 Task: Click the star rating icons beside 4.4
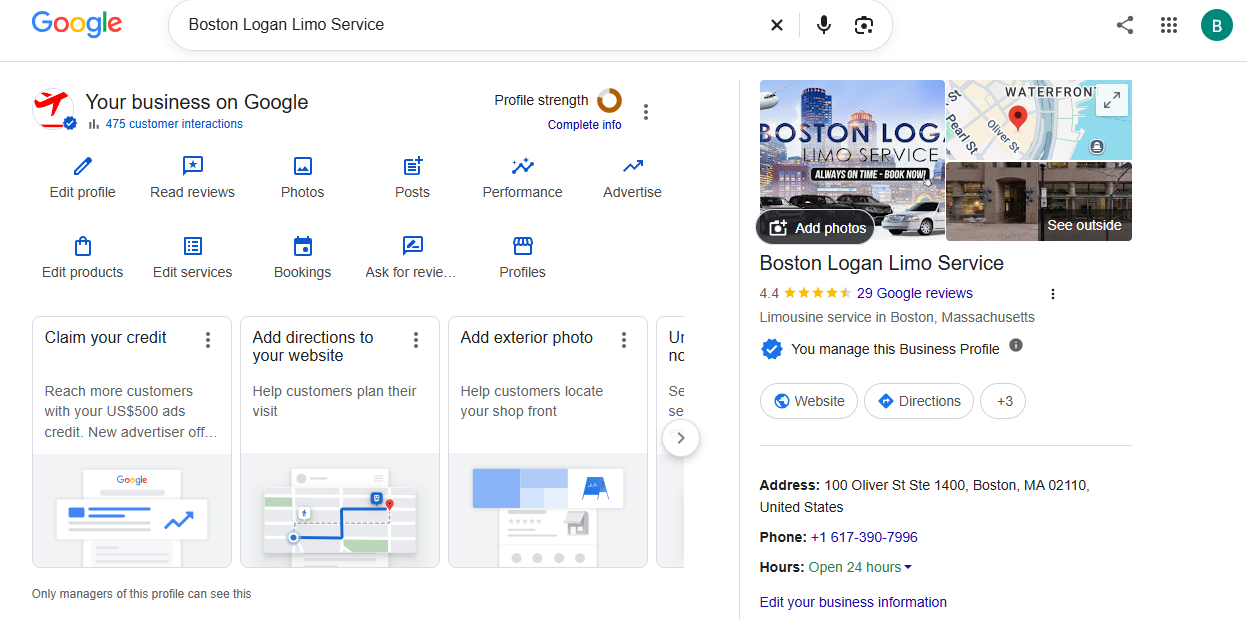pos(818,293)
